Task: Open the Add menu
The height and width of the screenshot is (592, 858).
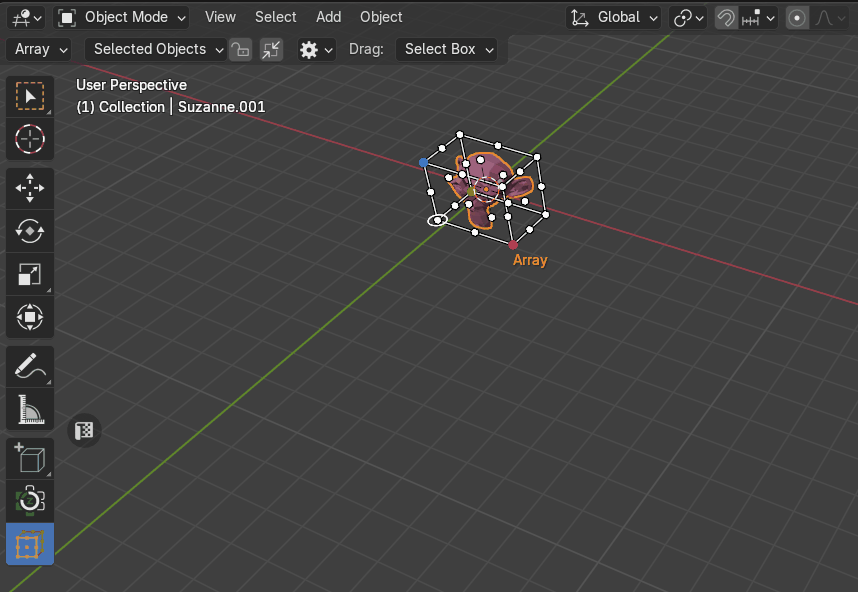Action: point(328,18)
